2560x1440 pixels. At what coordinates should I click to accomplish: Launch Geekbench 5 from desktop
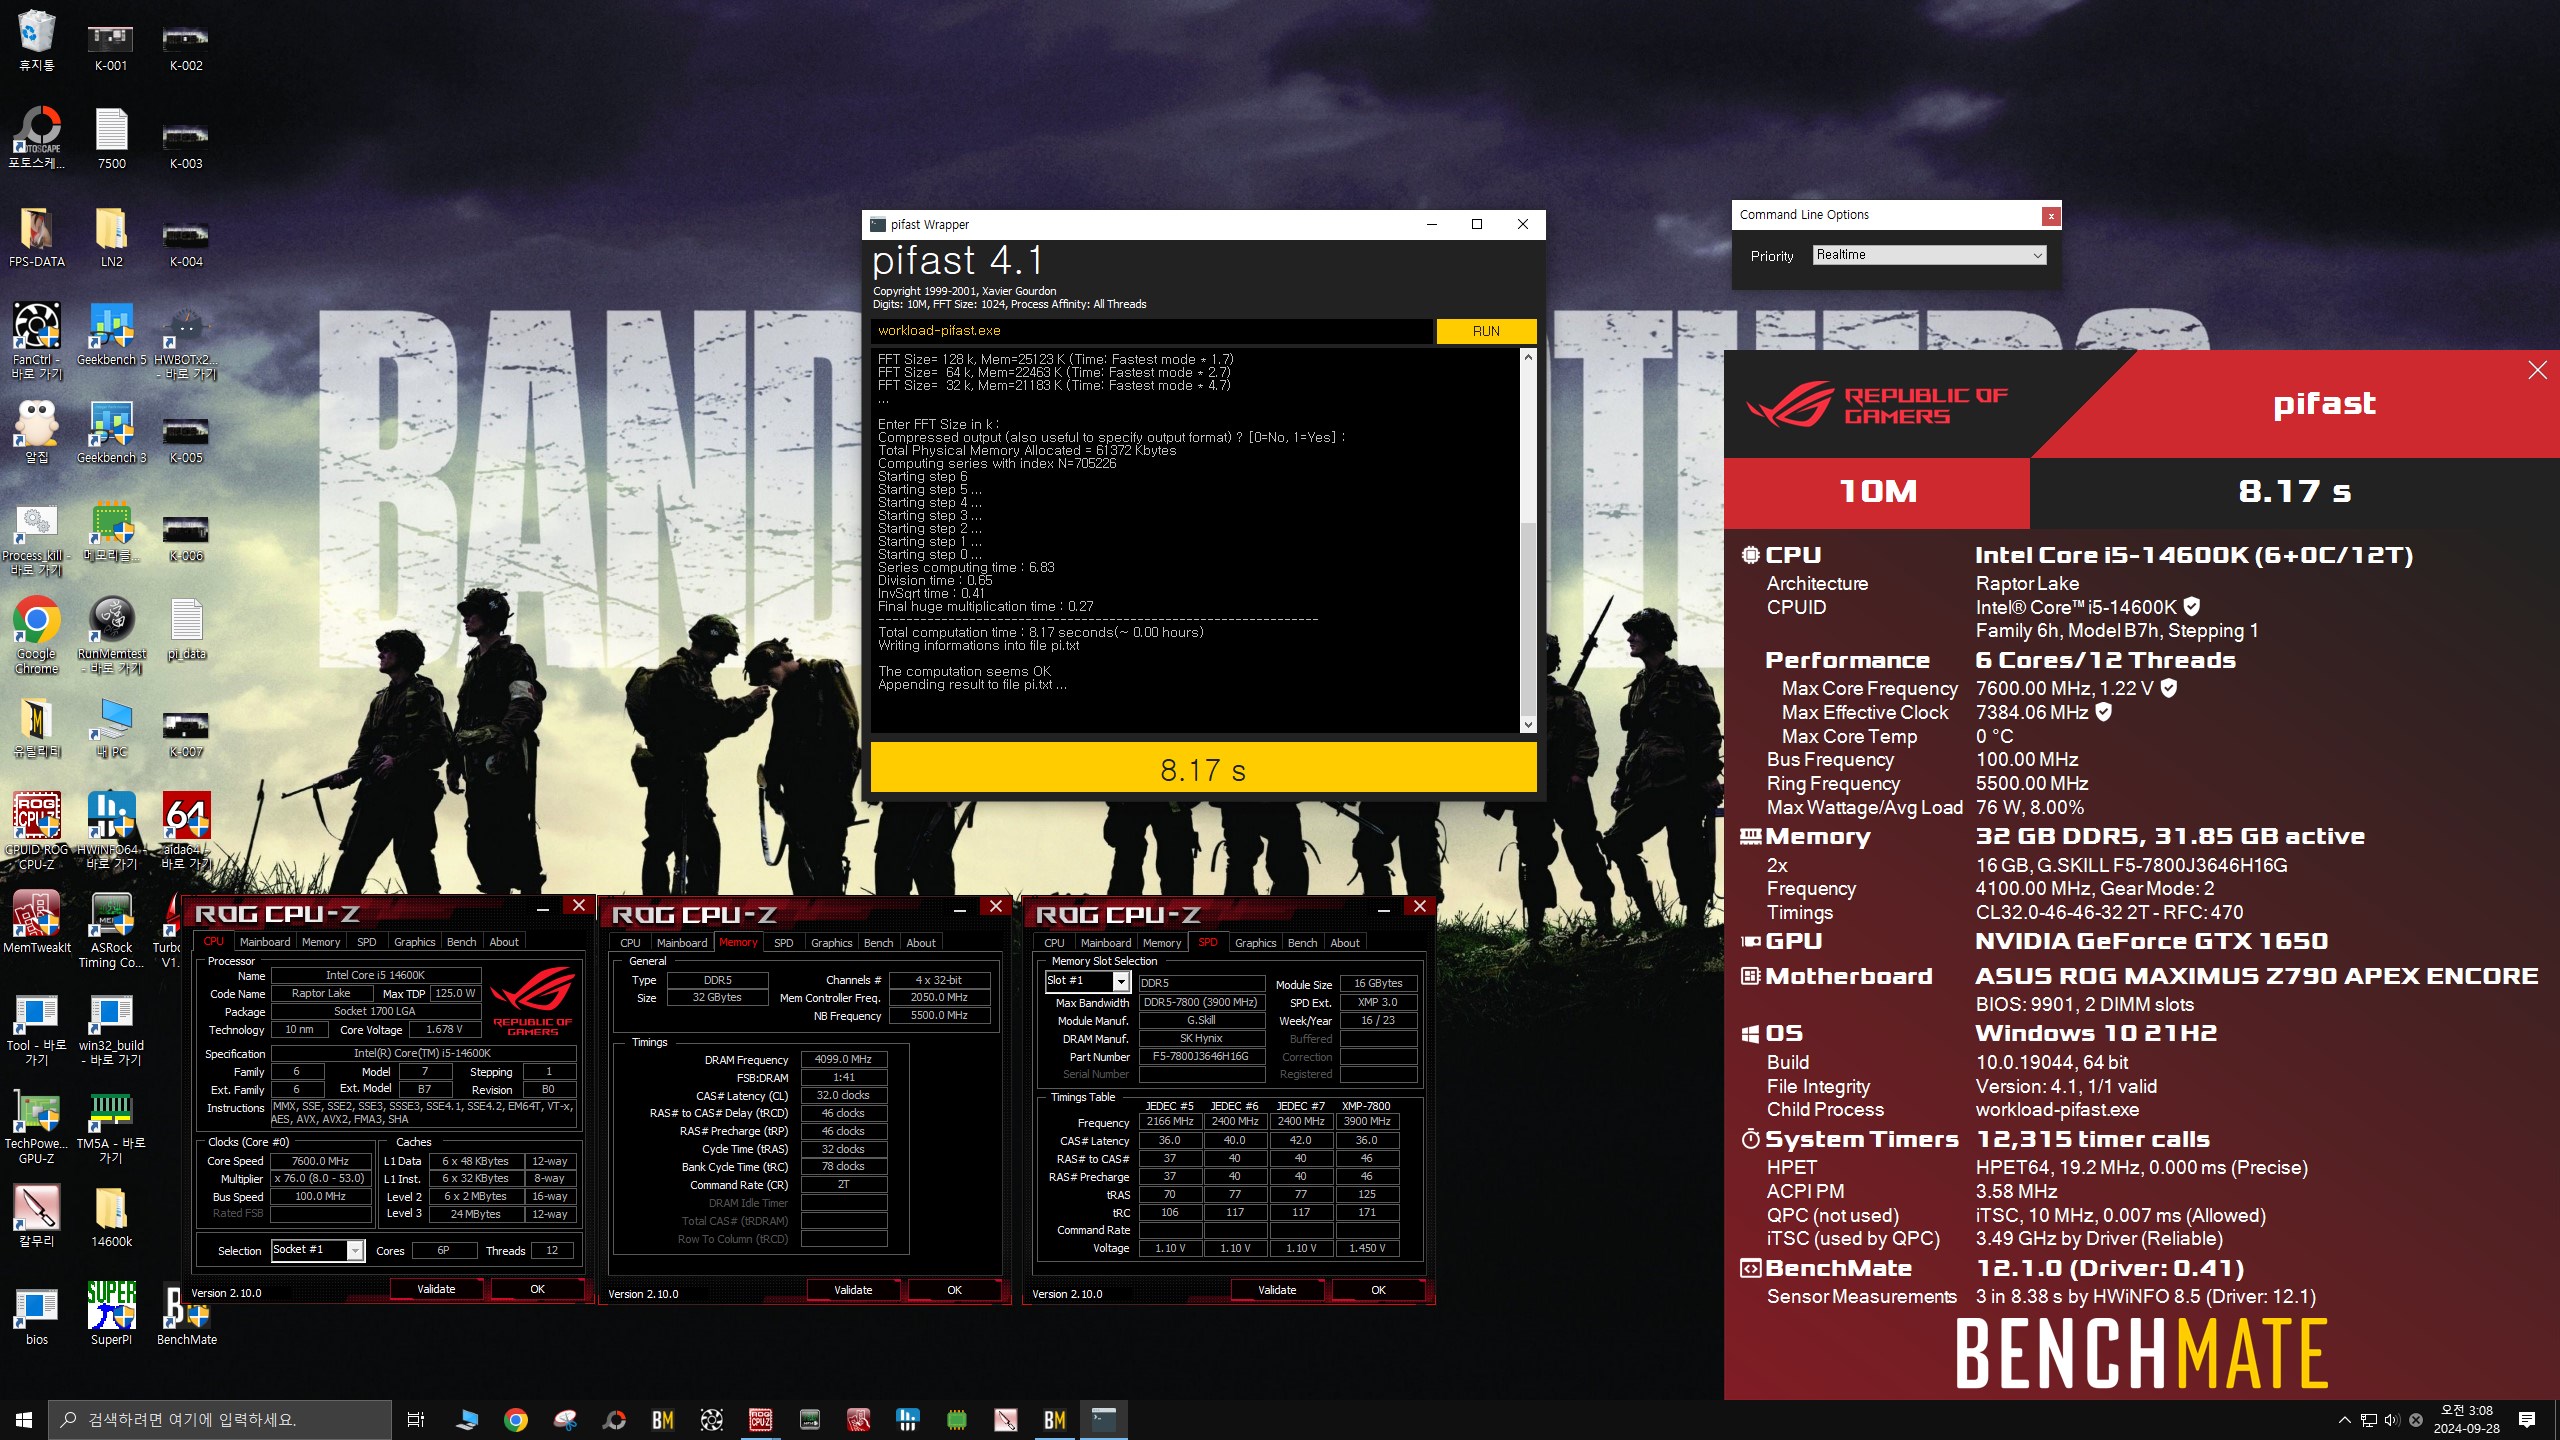[111, 334]
